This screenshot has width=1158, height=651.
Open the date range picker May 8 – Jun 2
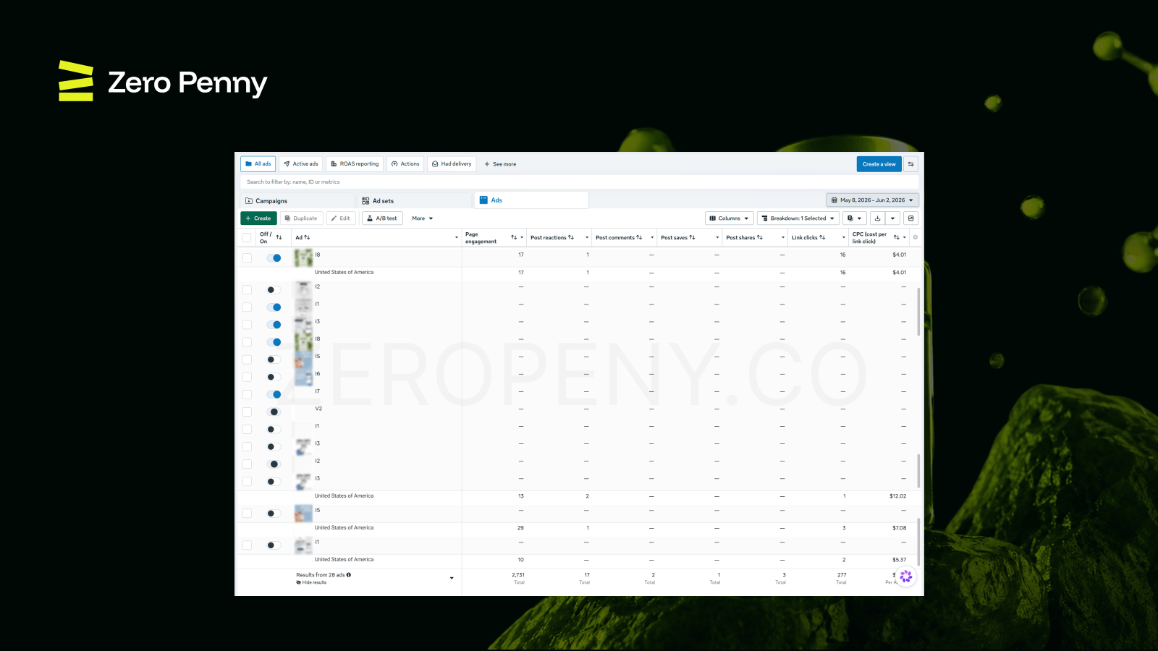[x=872, y=200]
